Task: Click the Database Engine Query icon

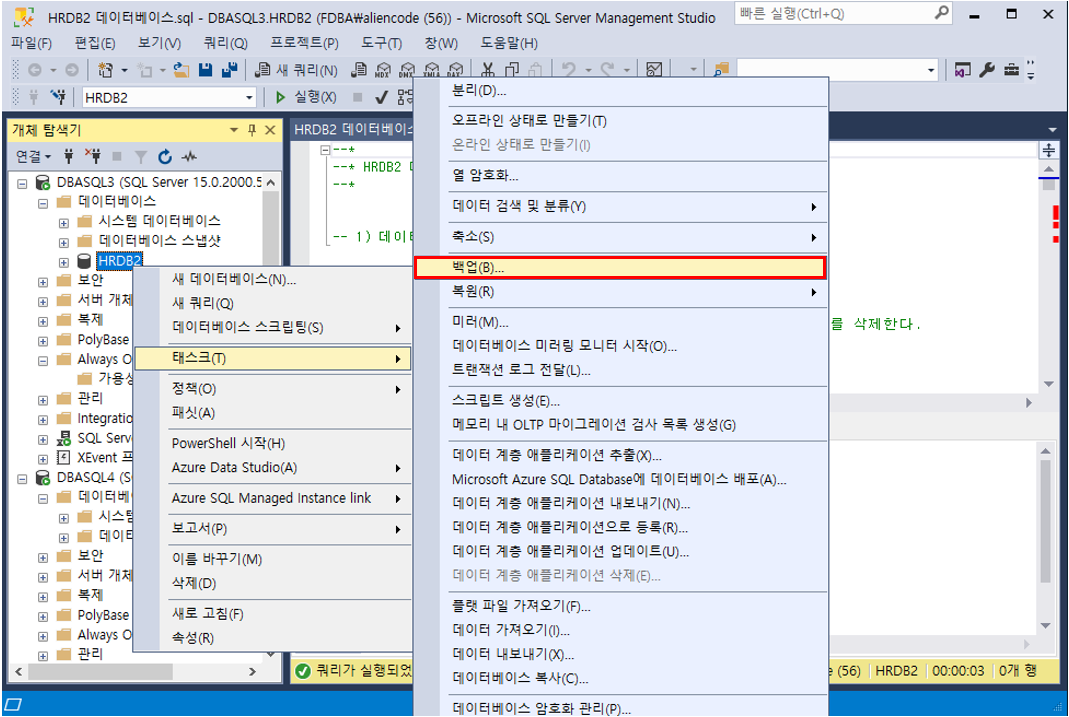Action: pyautogui.click(x=359, y=70)
